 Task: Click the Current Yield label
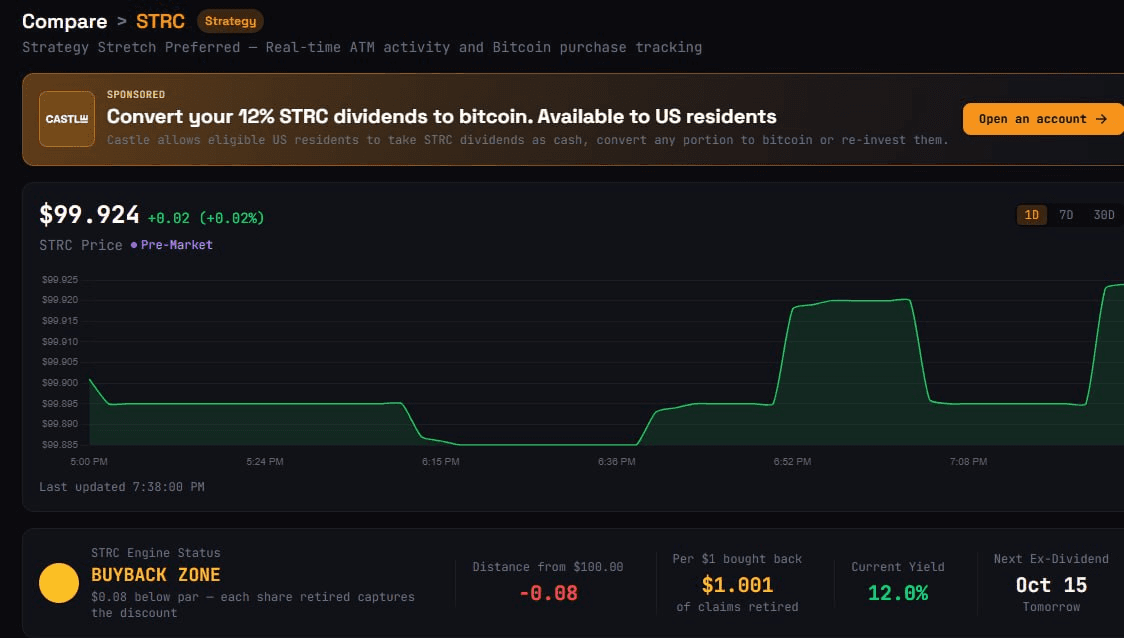[897, 567]
